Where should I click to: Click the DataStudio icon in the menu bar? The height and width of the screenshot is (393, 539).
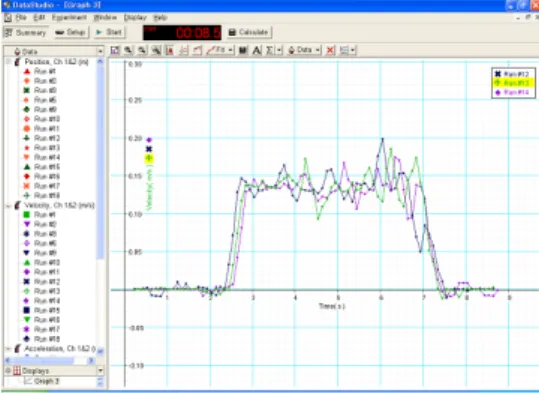click(8, 18)
